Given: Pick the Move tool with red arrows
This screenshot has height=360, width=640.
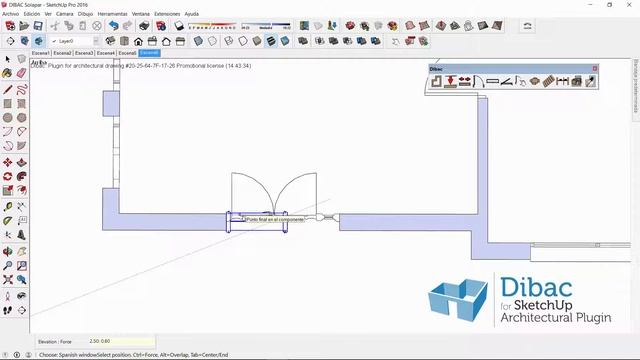Looking at the screenshot, I should coord(7,162).
